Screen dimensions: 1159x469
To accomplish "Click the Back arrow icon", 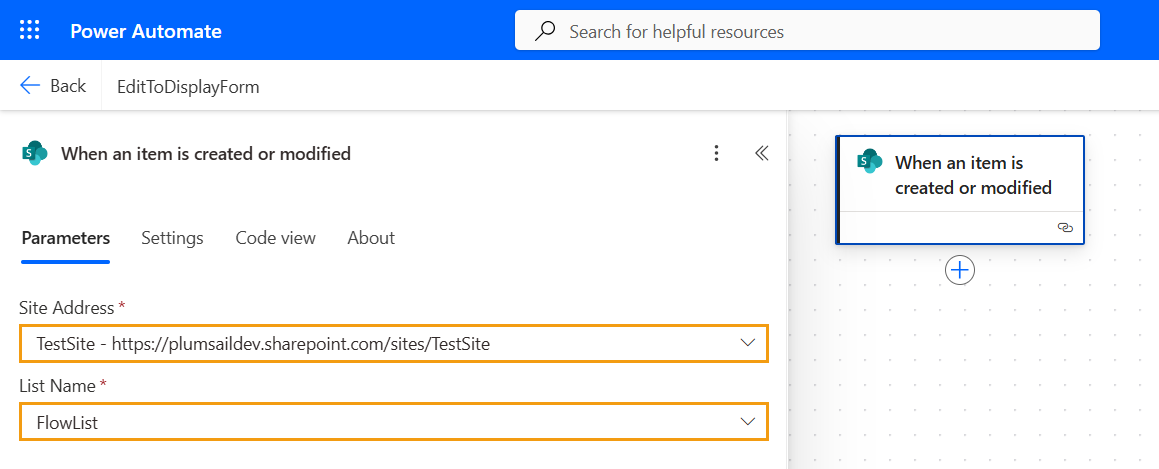I will tap(30, 86).
